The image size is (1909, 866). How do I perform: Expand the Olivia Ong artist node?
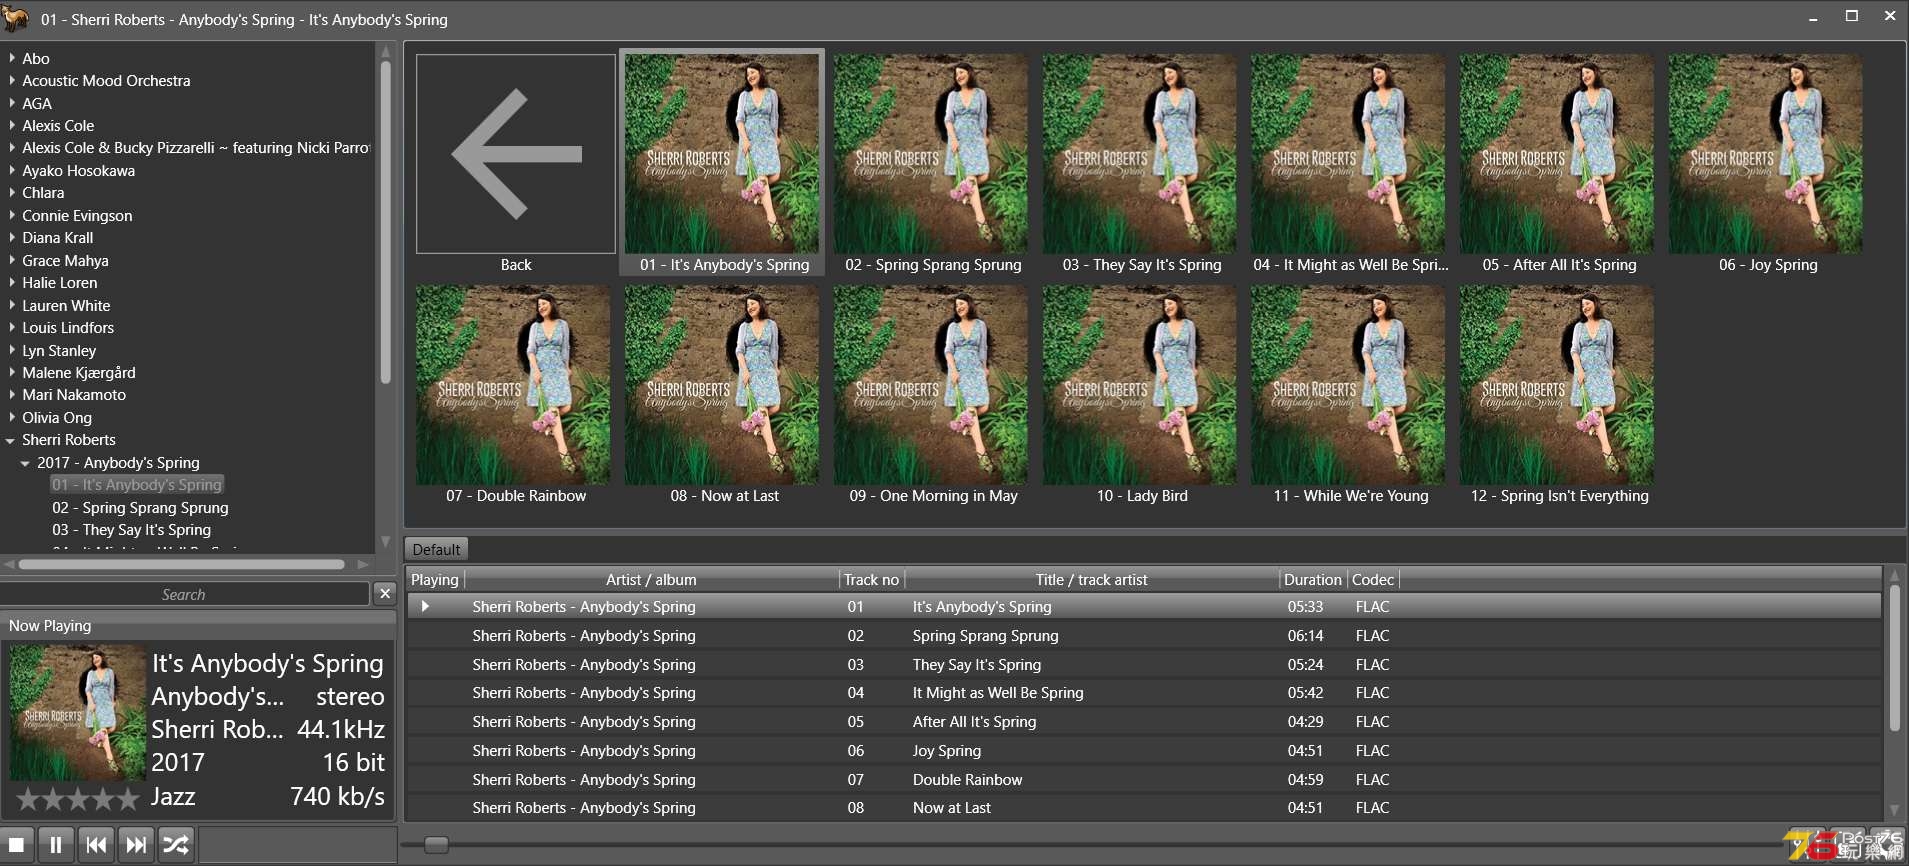[x=12, y=417]
